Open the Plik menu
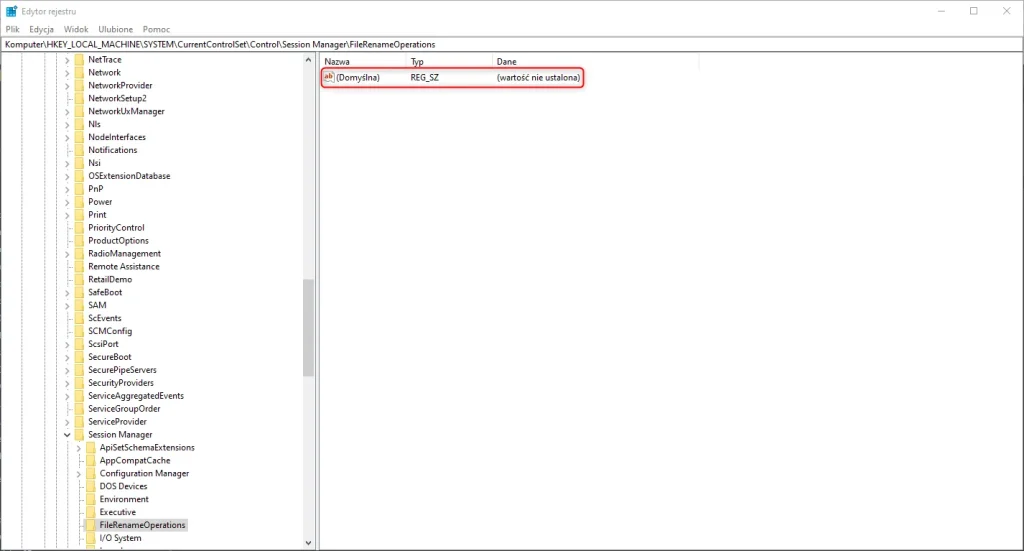1024x551 pixels. 12,29
